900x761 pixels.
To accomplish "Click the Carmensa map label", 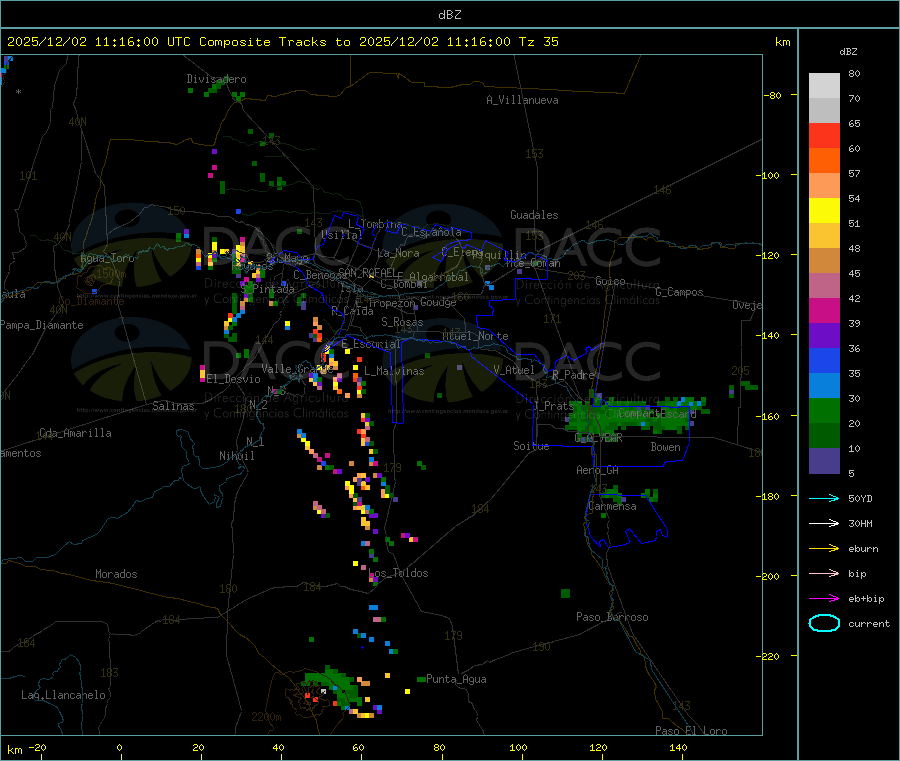I will (612, 506).
